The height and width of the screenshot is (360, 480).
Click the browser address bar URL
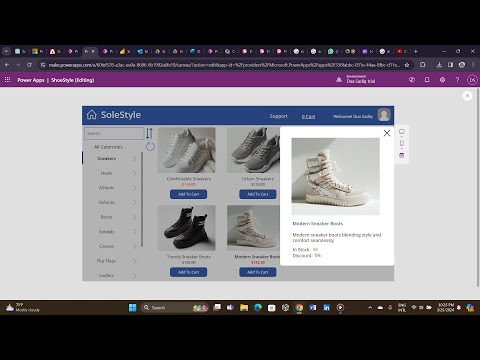point(224,65)
